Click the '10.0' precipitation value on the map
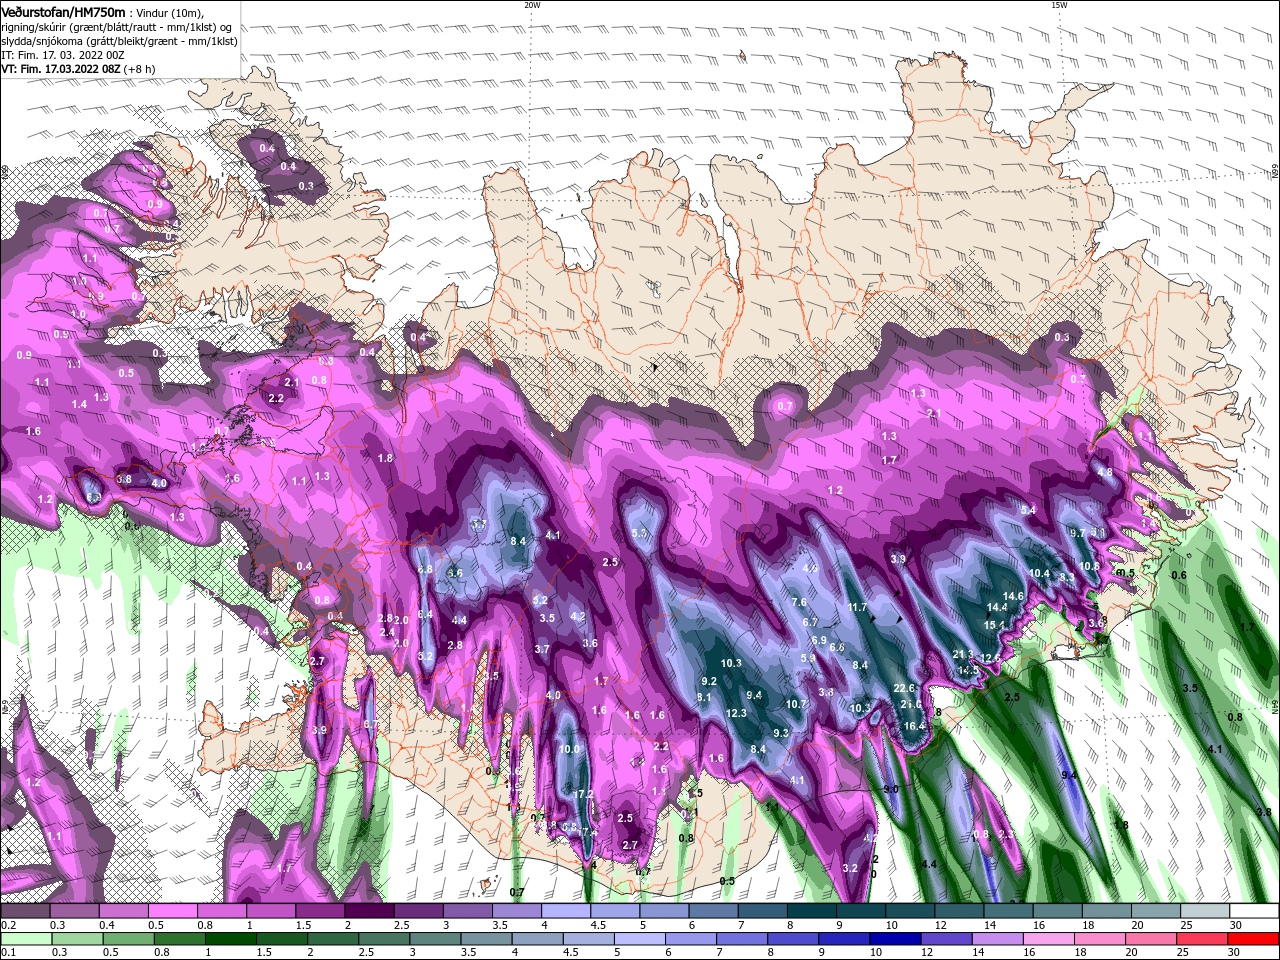 tap(569, 749)
